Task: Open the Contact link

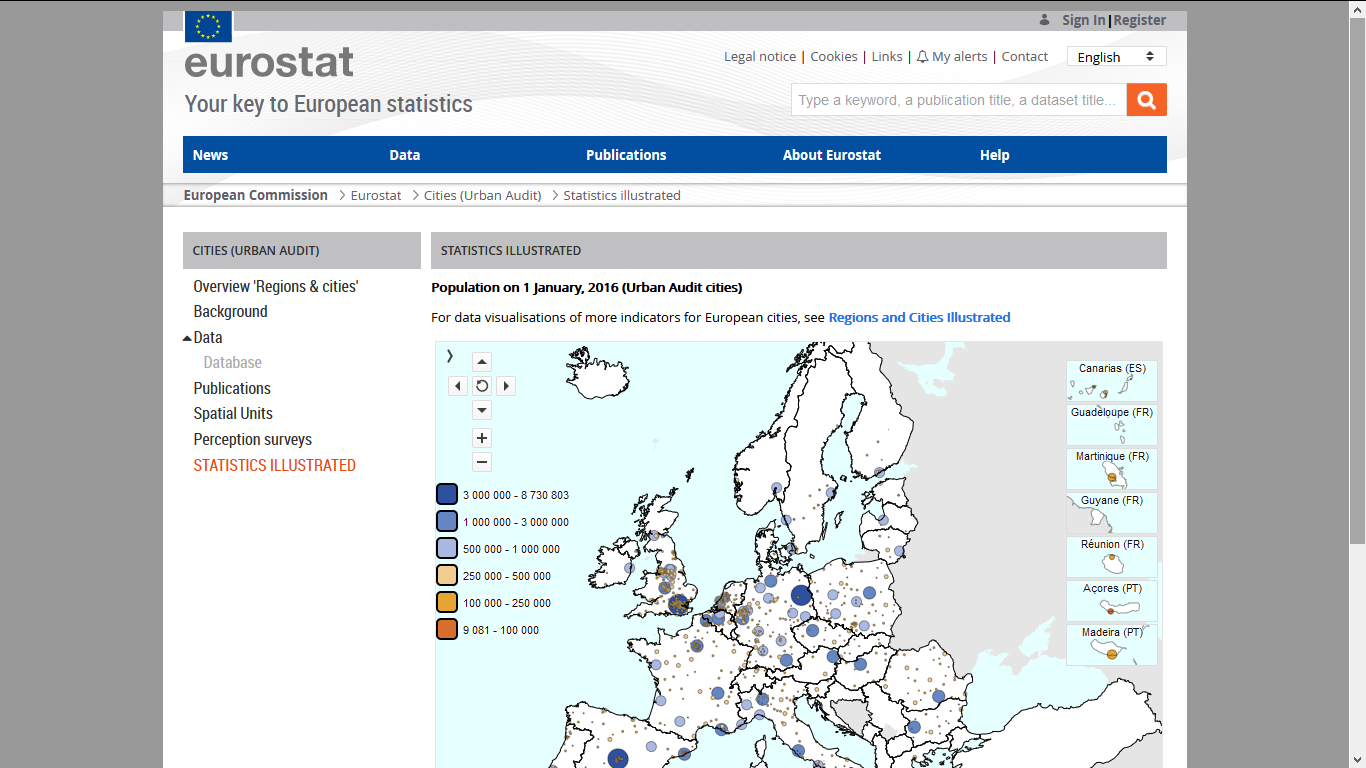Action: click(1025, 57)
